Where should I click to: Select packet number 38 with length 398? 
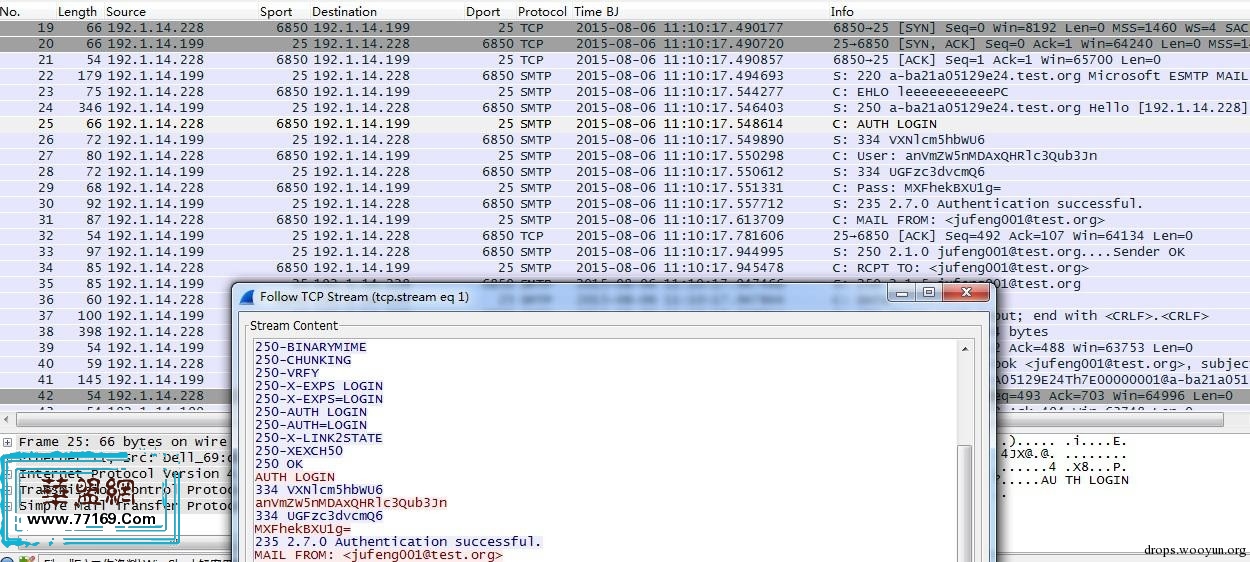[115, 332]
